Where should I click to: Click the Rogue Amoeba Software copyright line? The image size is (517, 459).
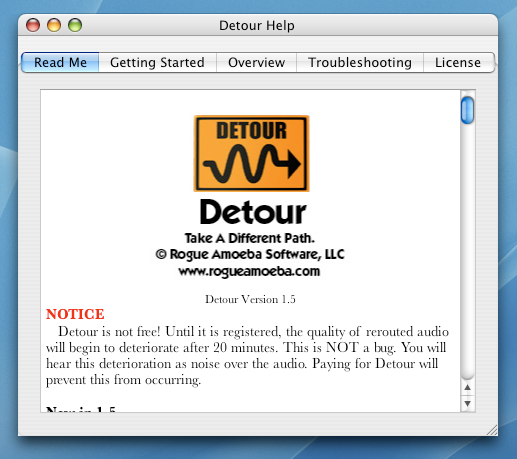(250, 255)
